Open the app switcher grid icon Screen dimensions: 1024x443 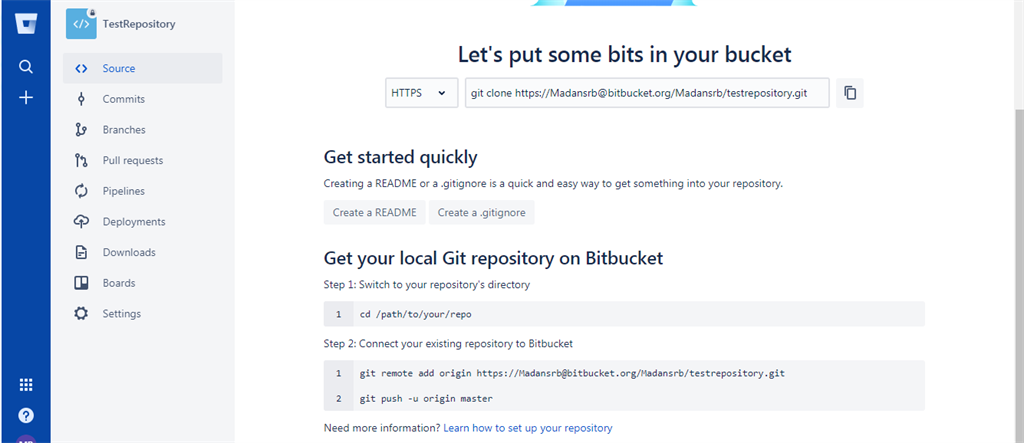(x=25, y=385)
